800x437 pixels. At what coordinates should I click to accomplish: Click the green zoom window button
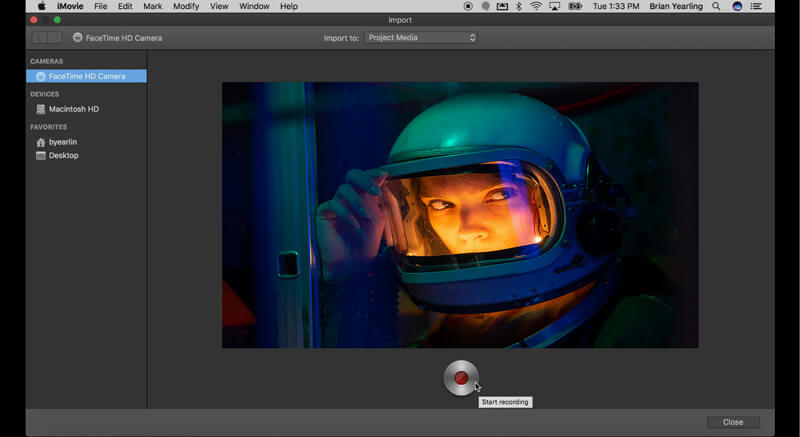(57, 20)
